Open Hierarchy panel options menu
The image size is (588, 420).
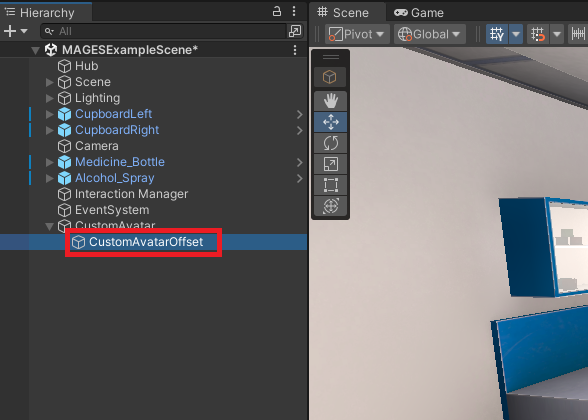click(x=294, y=11)
